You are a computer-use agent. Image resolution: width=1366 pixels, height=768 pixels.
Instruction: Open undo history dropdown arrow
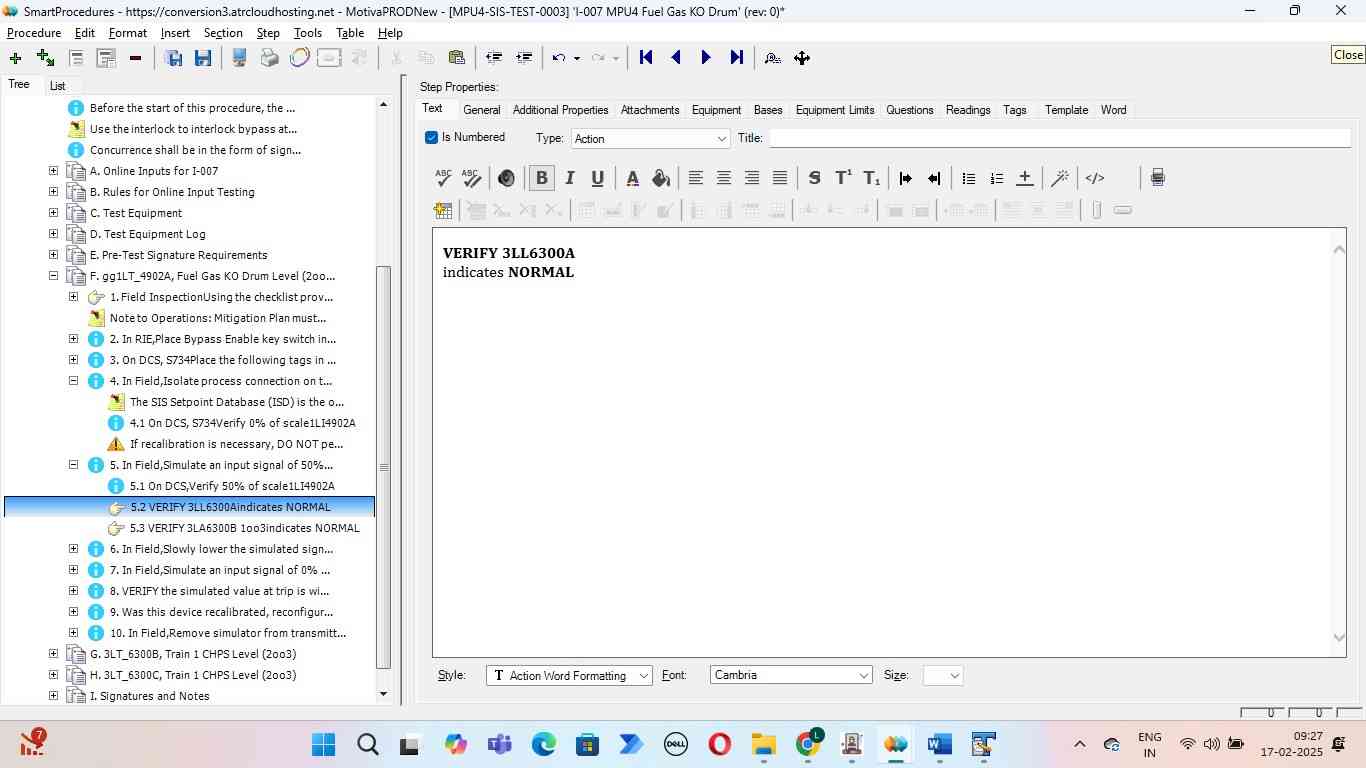click(x=577, y=58)
